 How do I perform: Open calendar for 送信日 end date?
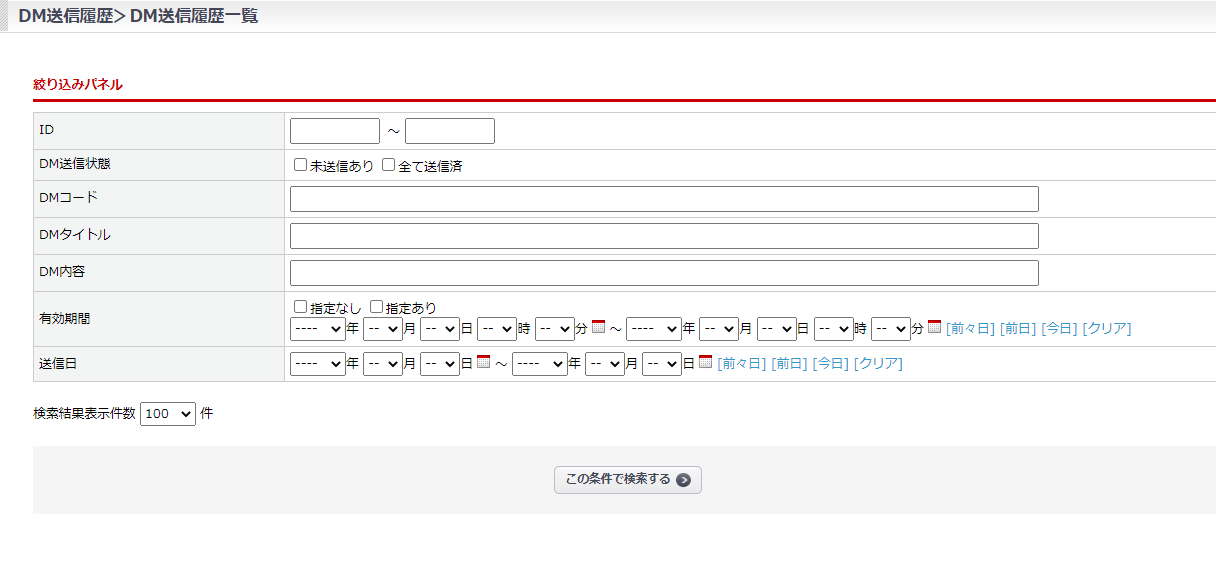pos(705,363)
